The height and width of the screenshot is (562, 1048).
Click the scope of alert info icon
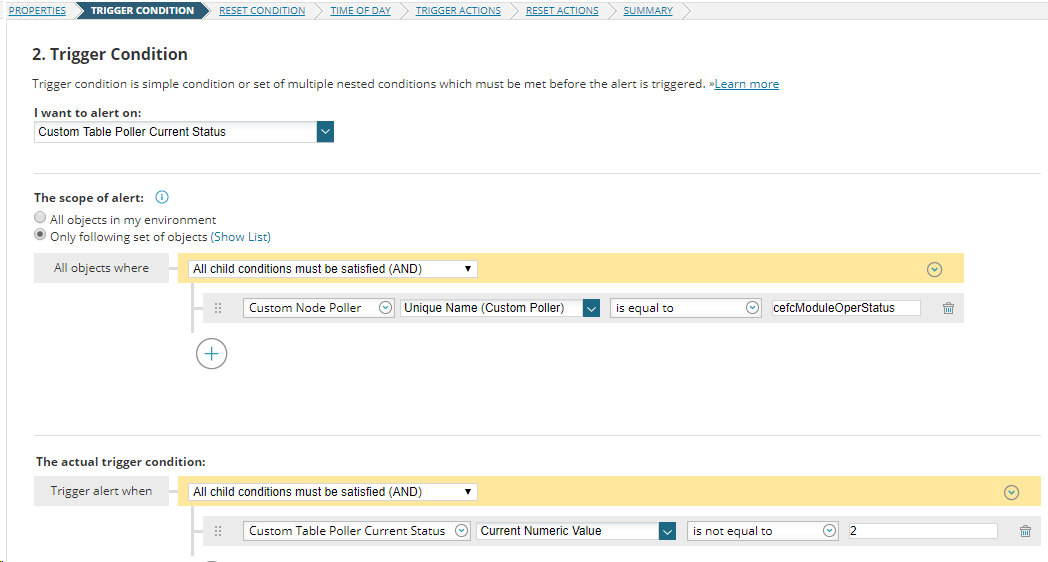point(162,197)
